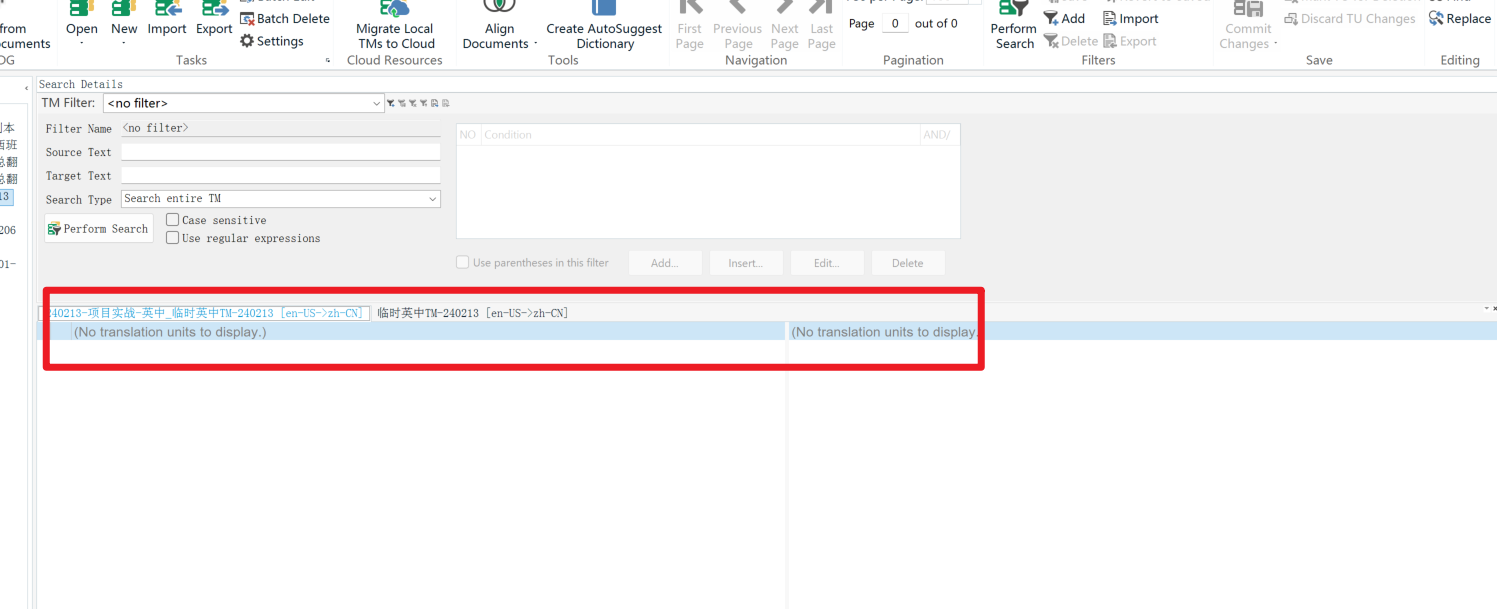Delete the filter in Filters group
Viewport: 1497px width, 609px height.
1070,41
